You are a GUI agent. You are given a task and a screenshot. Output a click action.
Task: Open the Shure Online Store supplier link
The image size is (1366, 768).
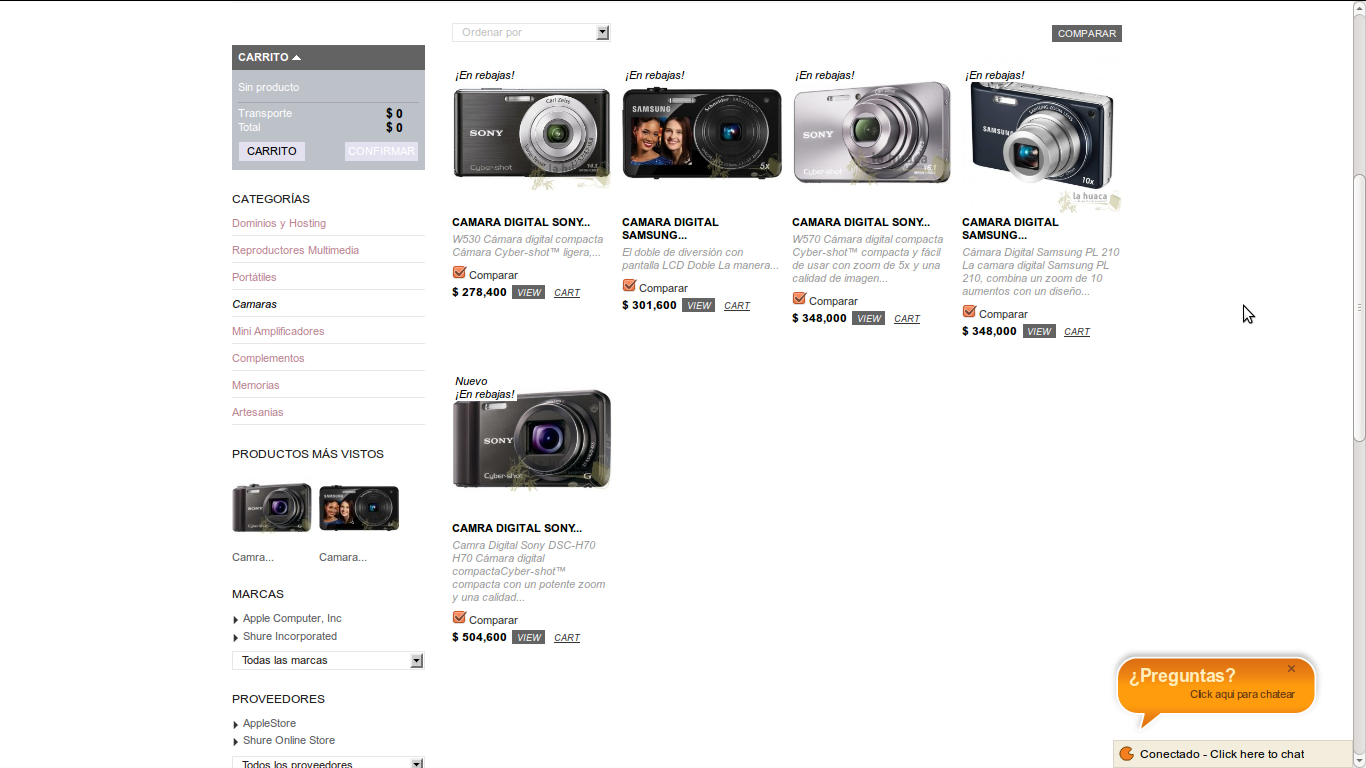tap(289, 741)
